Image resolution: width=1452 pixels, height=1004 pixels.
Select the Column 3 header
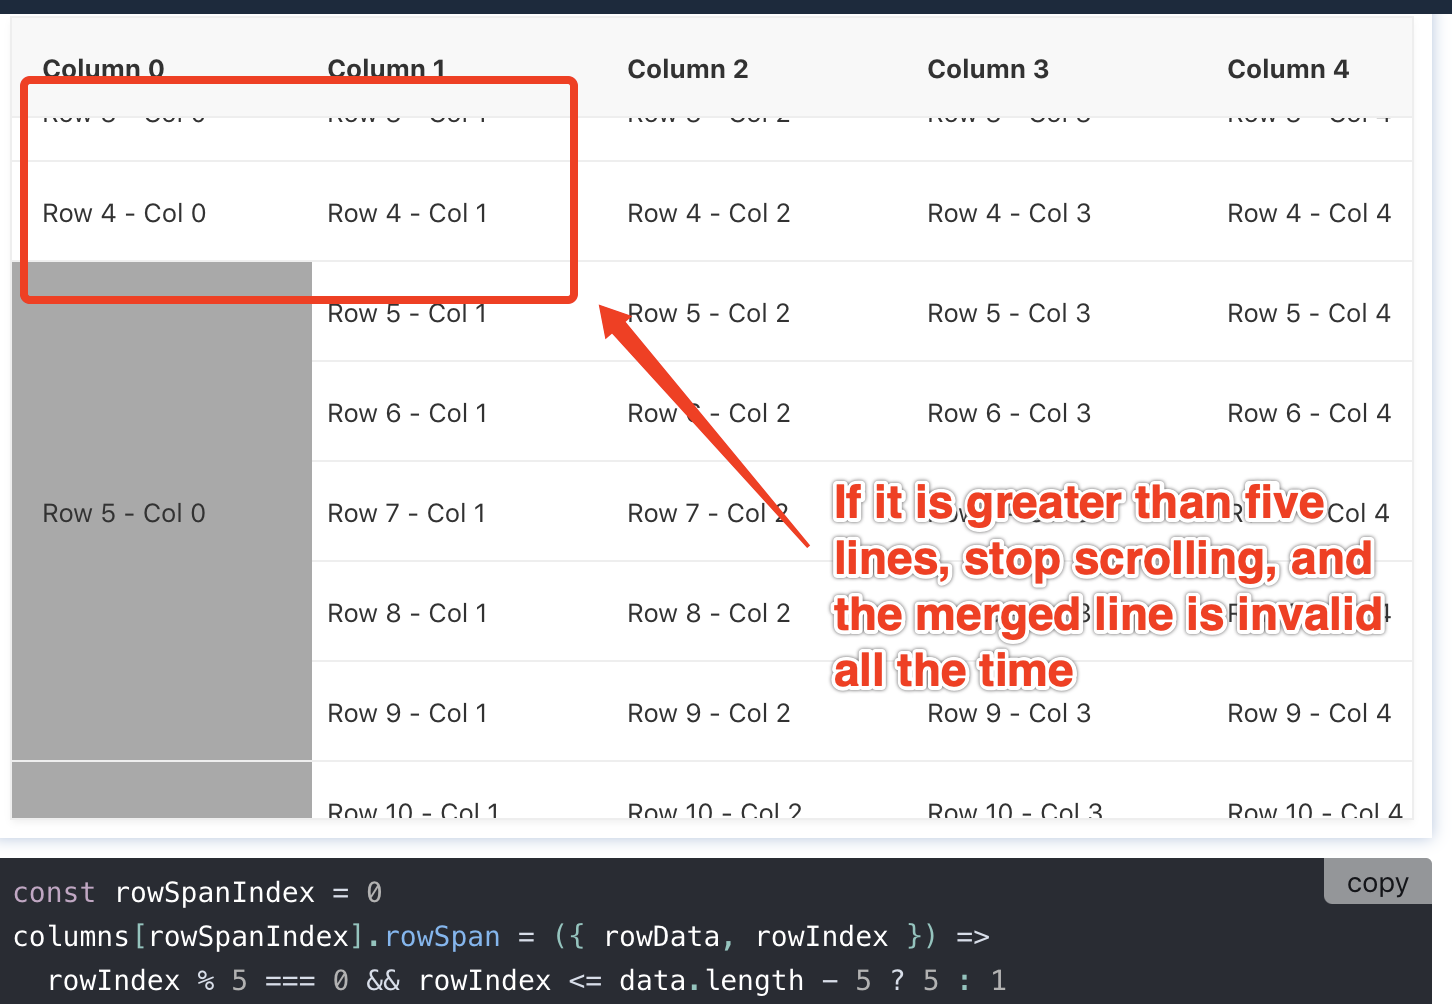tap(988, 68)
